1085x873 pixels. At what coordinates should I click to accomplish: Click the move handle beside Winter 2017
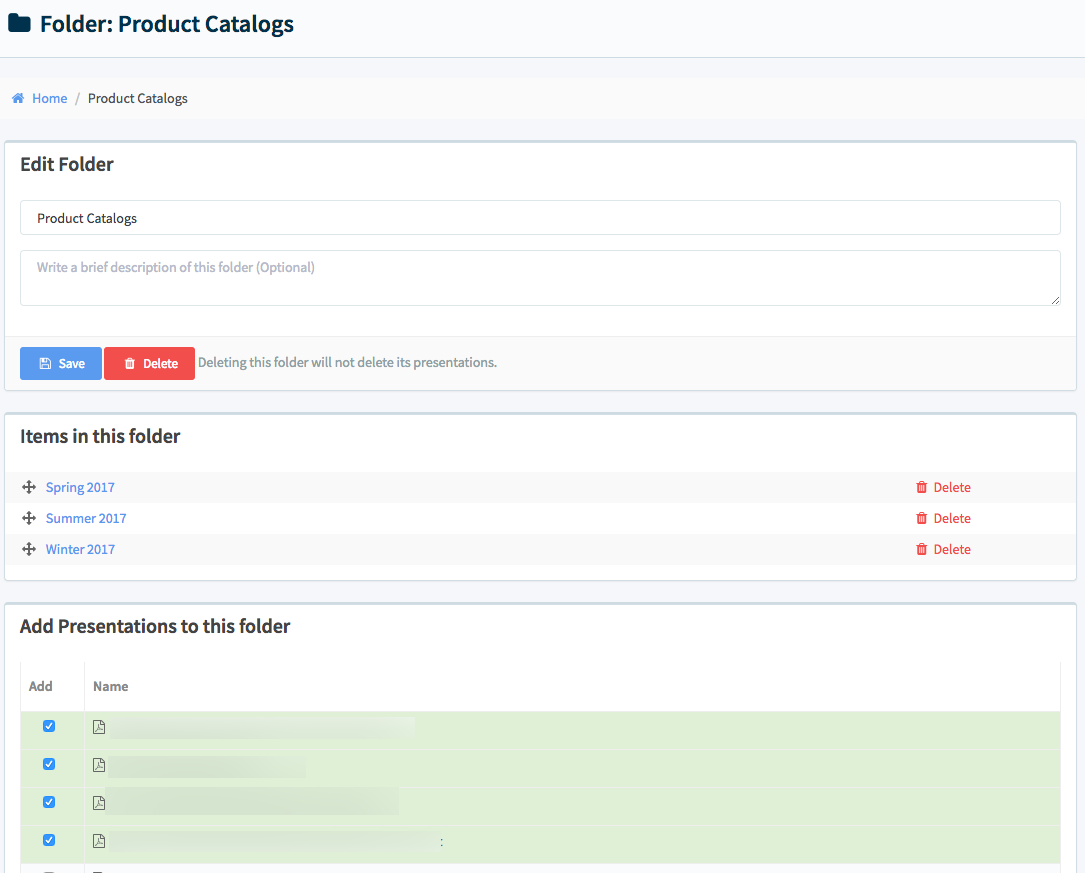[x=29, y=549]
